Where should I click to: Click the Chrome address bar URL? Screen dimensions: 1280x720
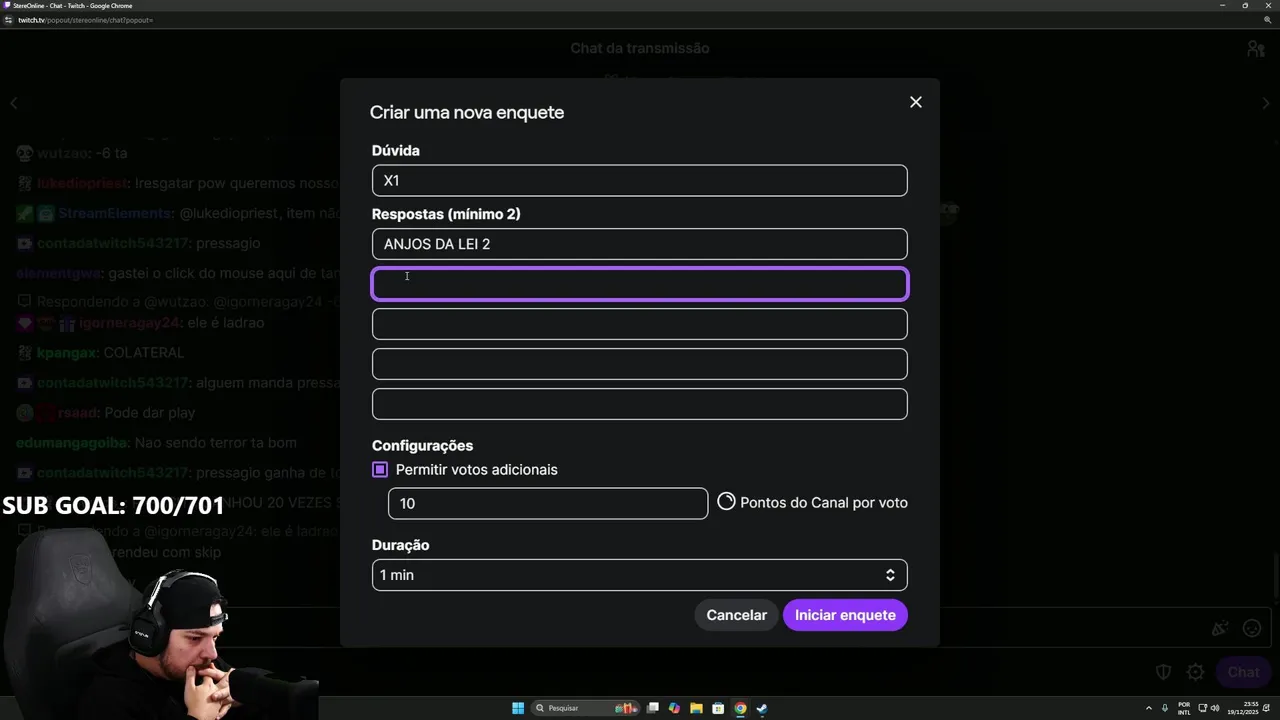coord(86,20)
